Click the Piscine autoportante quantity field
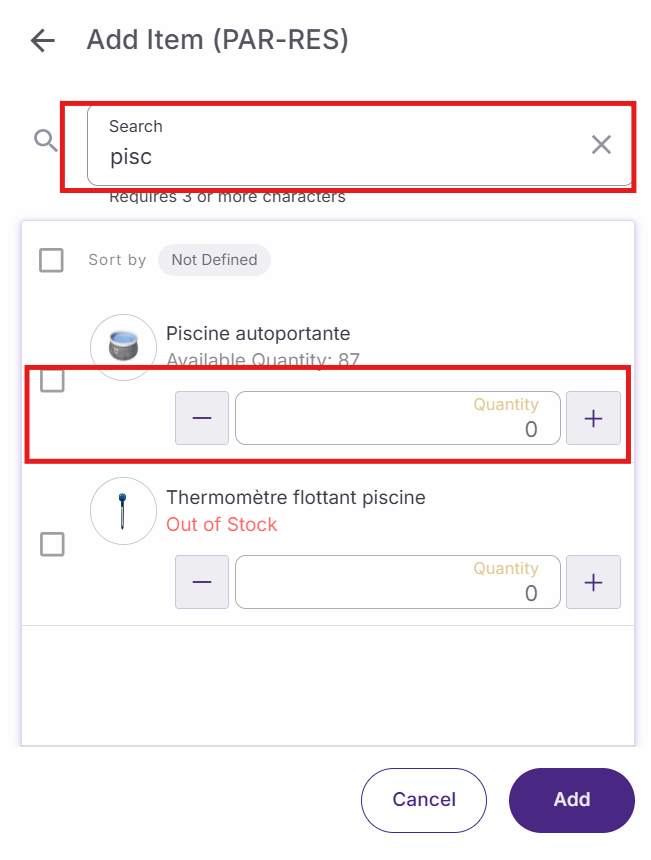 pyautogui.click(x=397, y=418)
